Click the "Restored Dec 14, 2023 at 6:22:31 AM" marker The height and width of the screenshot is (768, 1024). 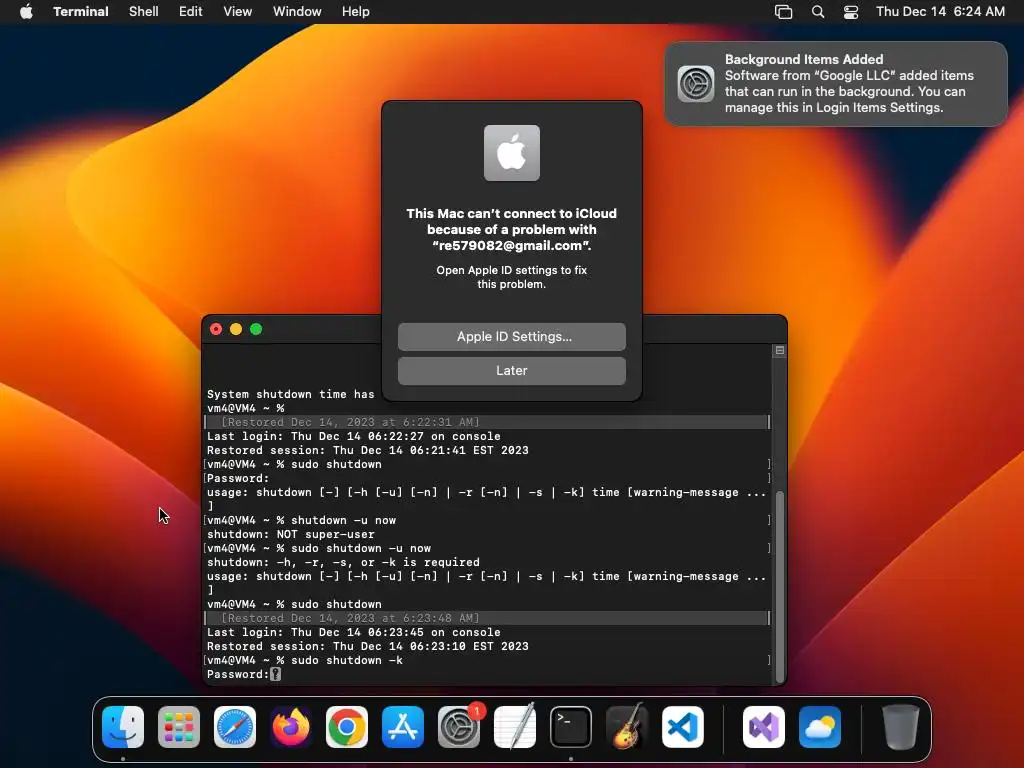click(350, 423)
